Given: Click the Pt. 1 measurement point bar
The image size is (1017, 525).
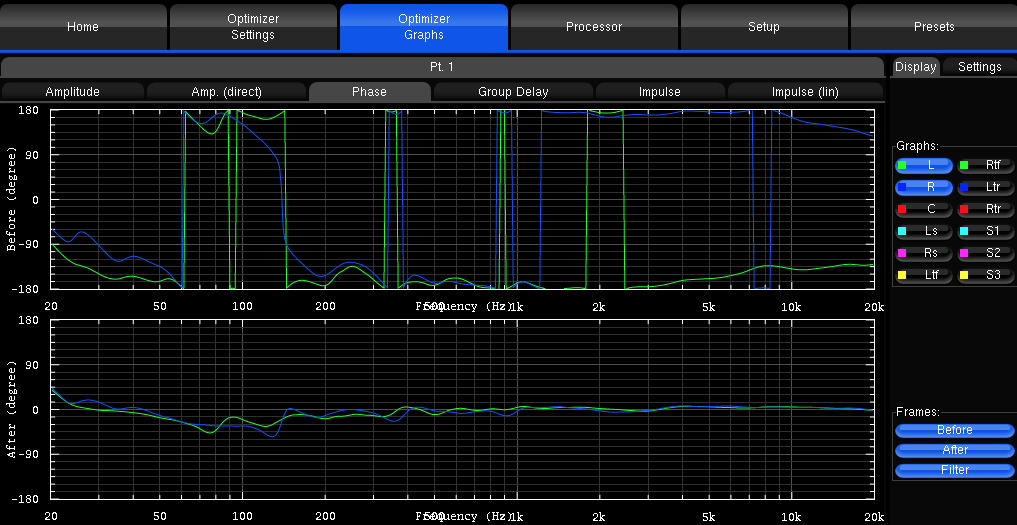Looking at the screenshot, I should pyautogui.click(x=442, y=67).
